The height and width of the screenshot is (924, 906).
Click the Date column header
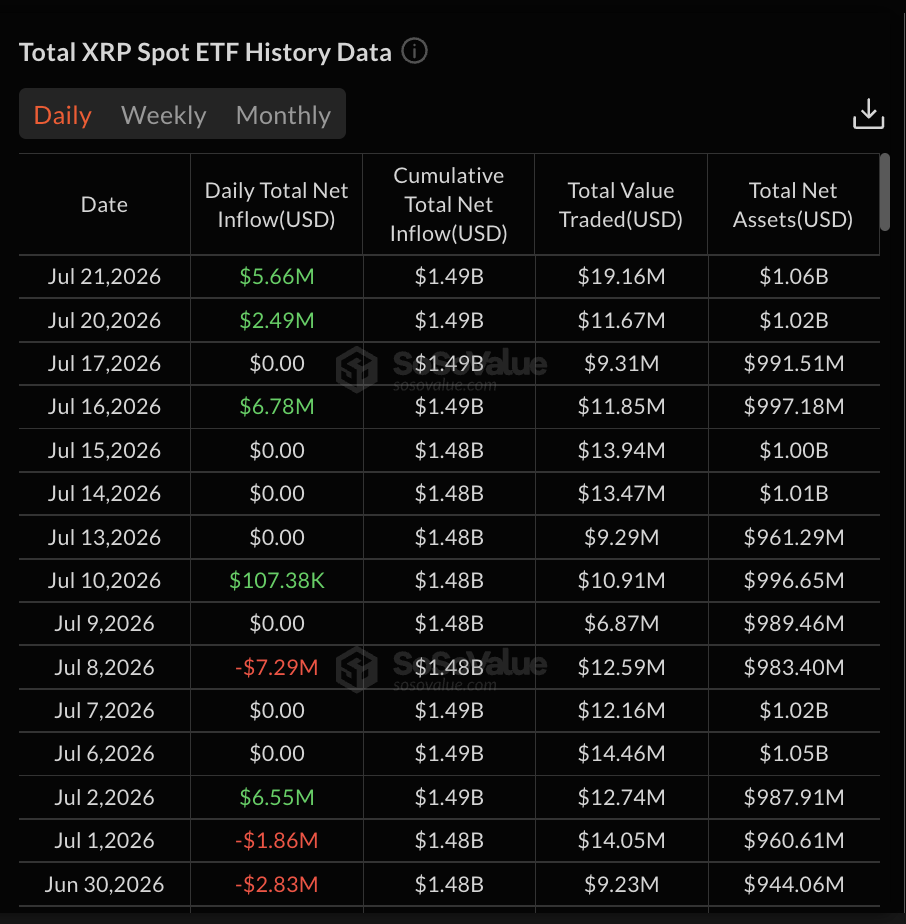coord(104,204)
